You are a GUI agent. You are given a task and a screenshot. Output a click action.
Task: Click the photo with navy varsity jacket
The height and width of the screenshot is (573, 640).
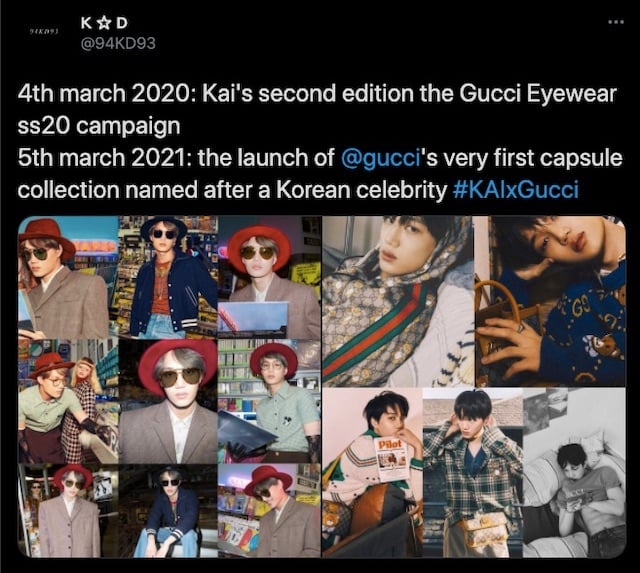click(168, 278)
